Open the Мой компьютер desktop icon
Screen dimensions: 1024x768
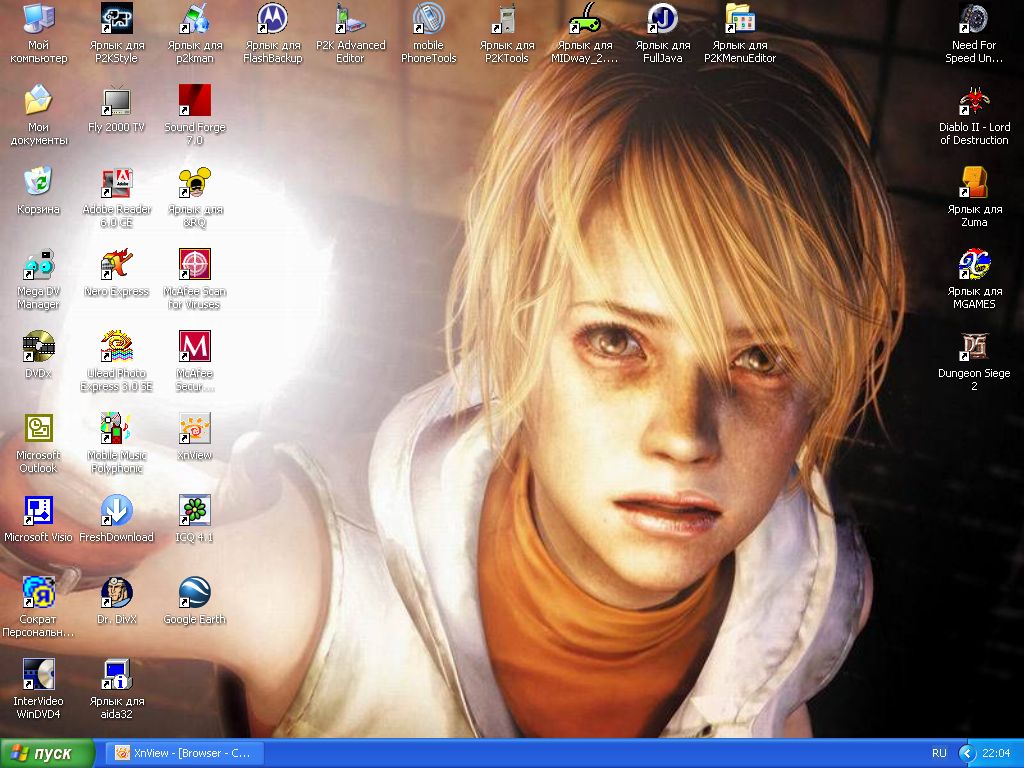point(38,18)
